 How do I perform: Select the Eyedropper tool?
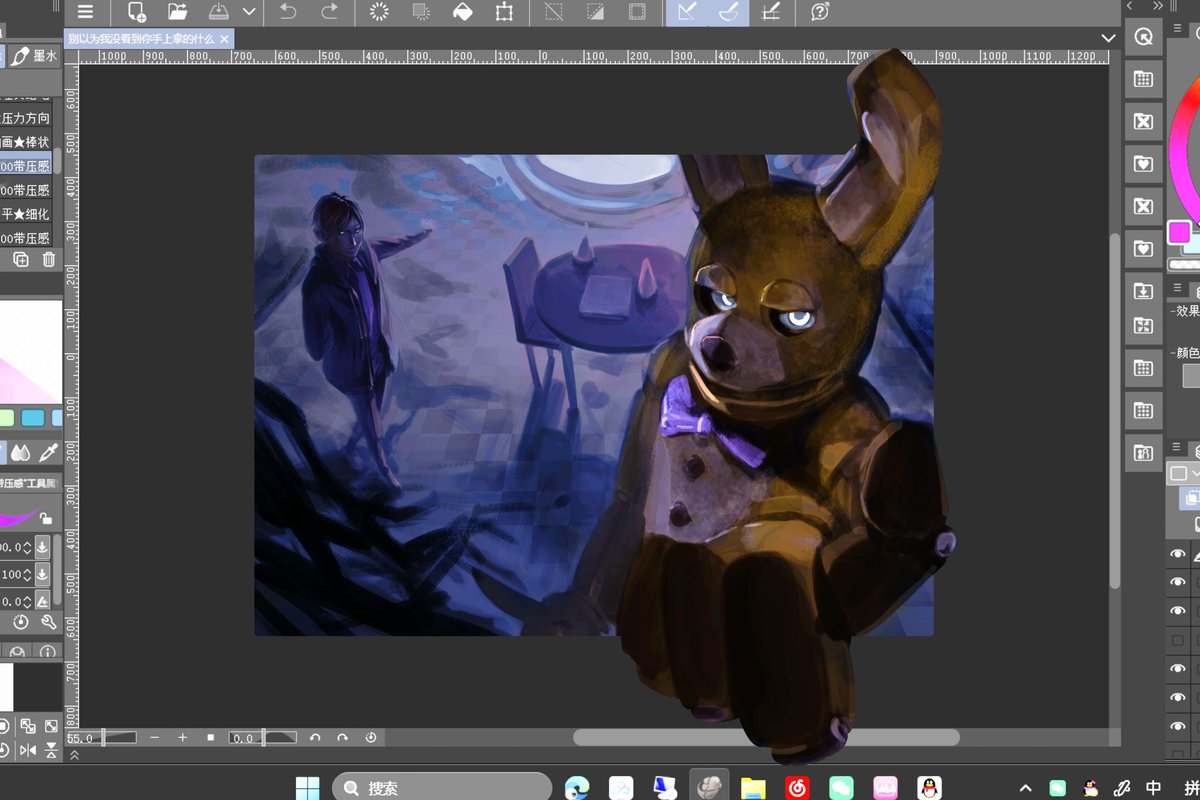47,453
